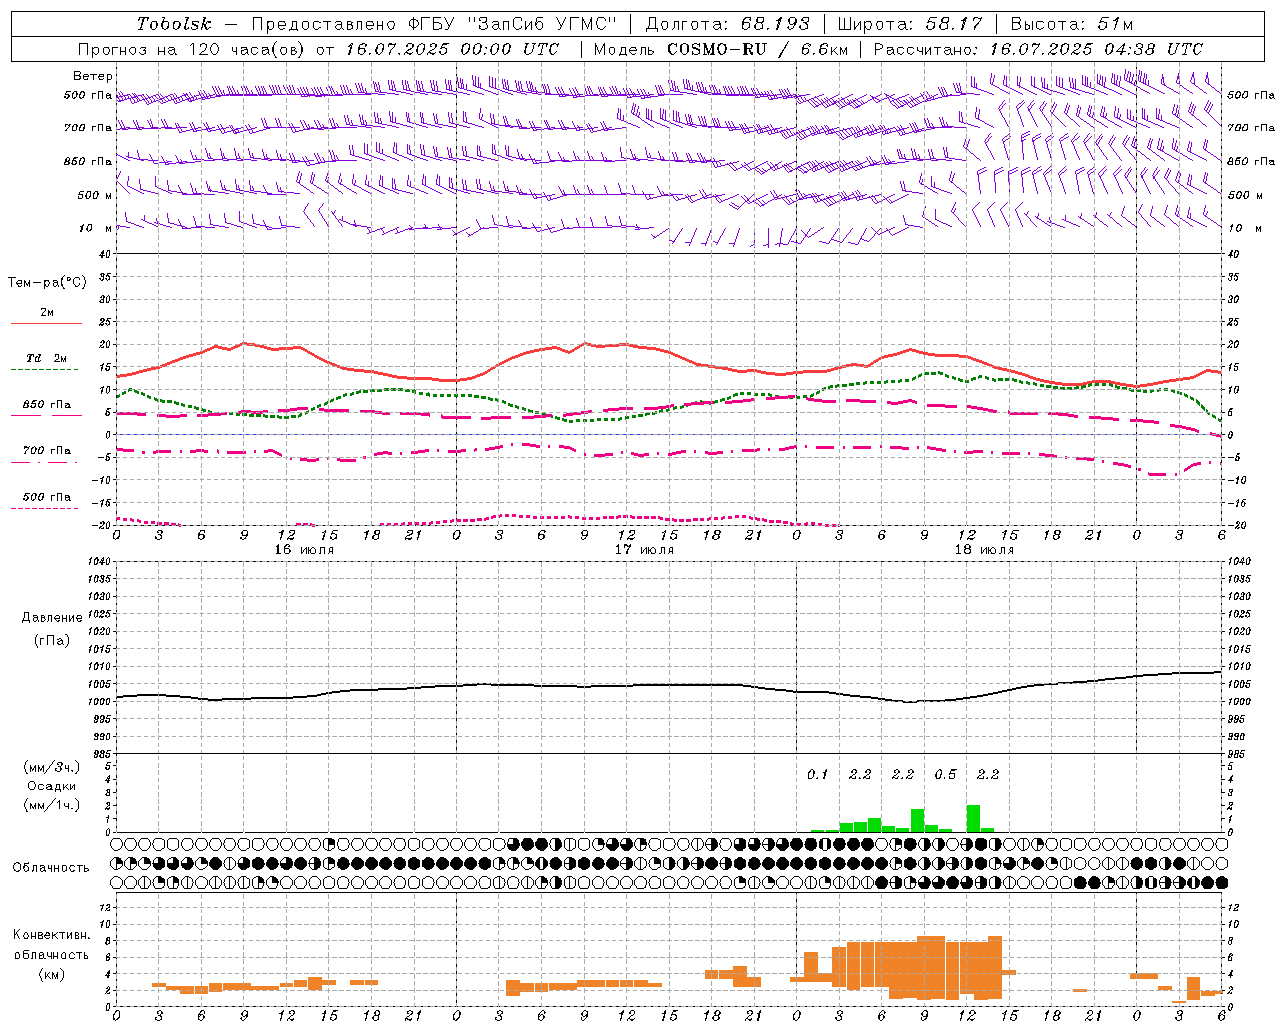Click the "0.5" three-hour precipitation value
This screenshot has height=1024, width=1280.
tap(945, 774)
